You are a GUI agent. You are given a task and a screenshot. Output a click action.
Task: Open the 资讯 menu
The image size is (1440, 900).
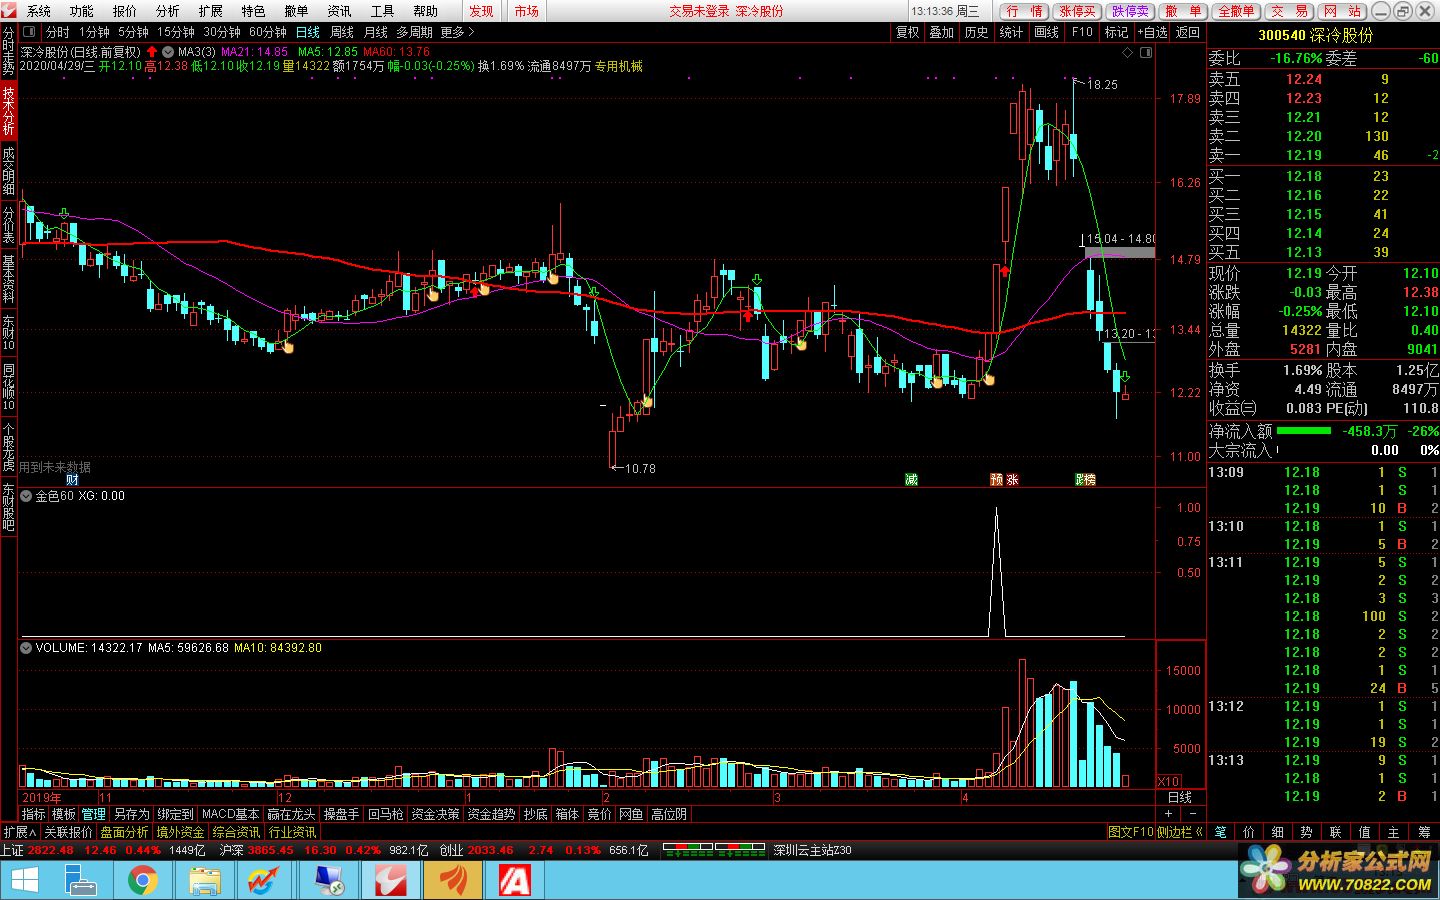(339, 11)
